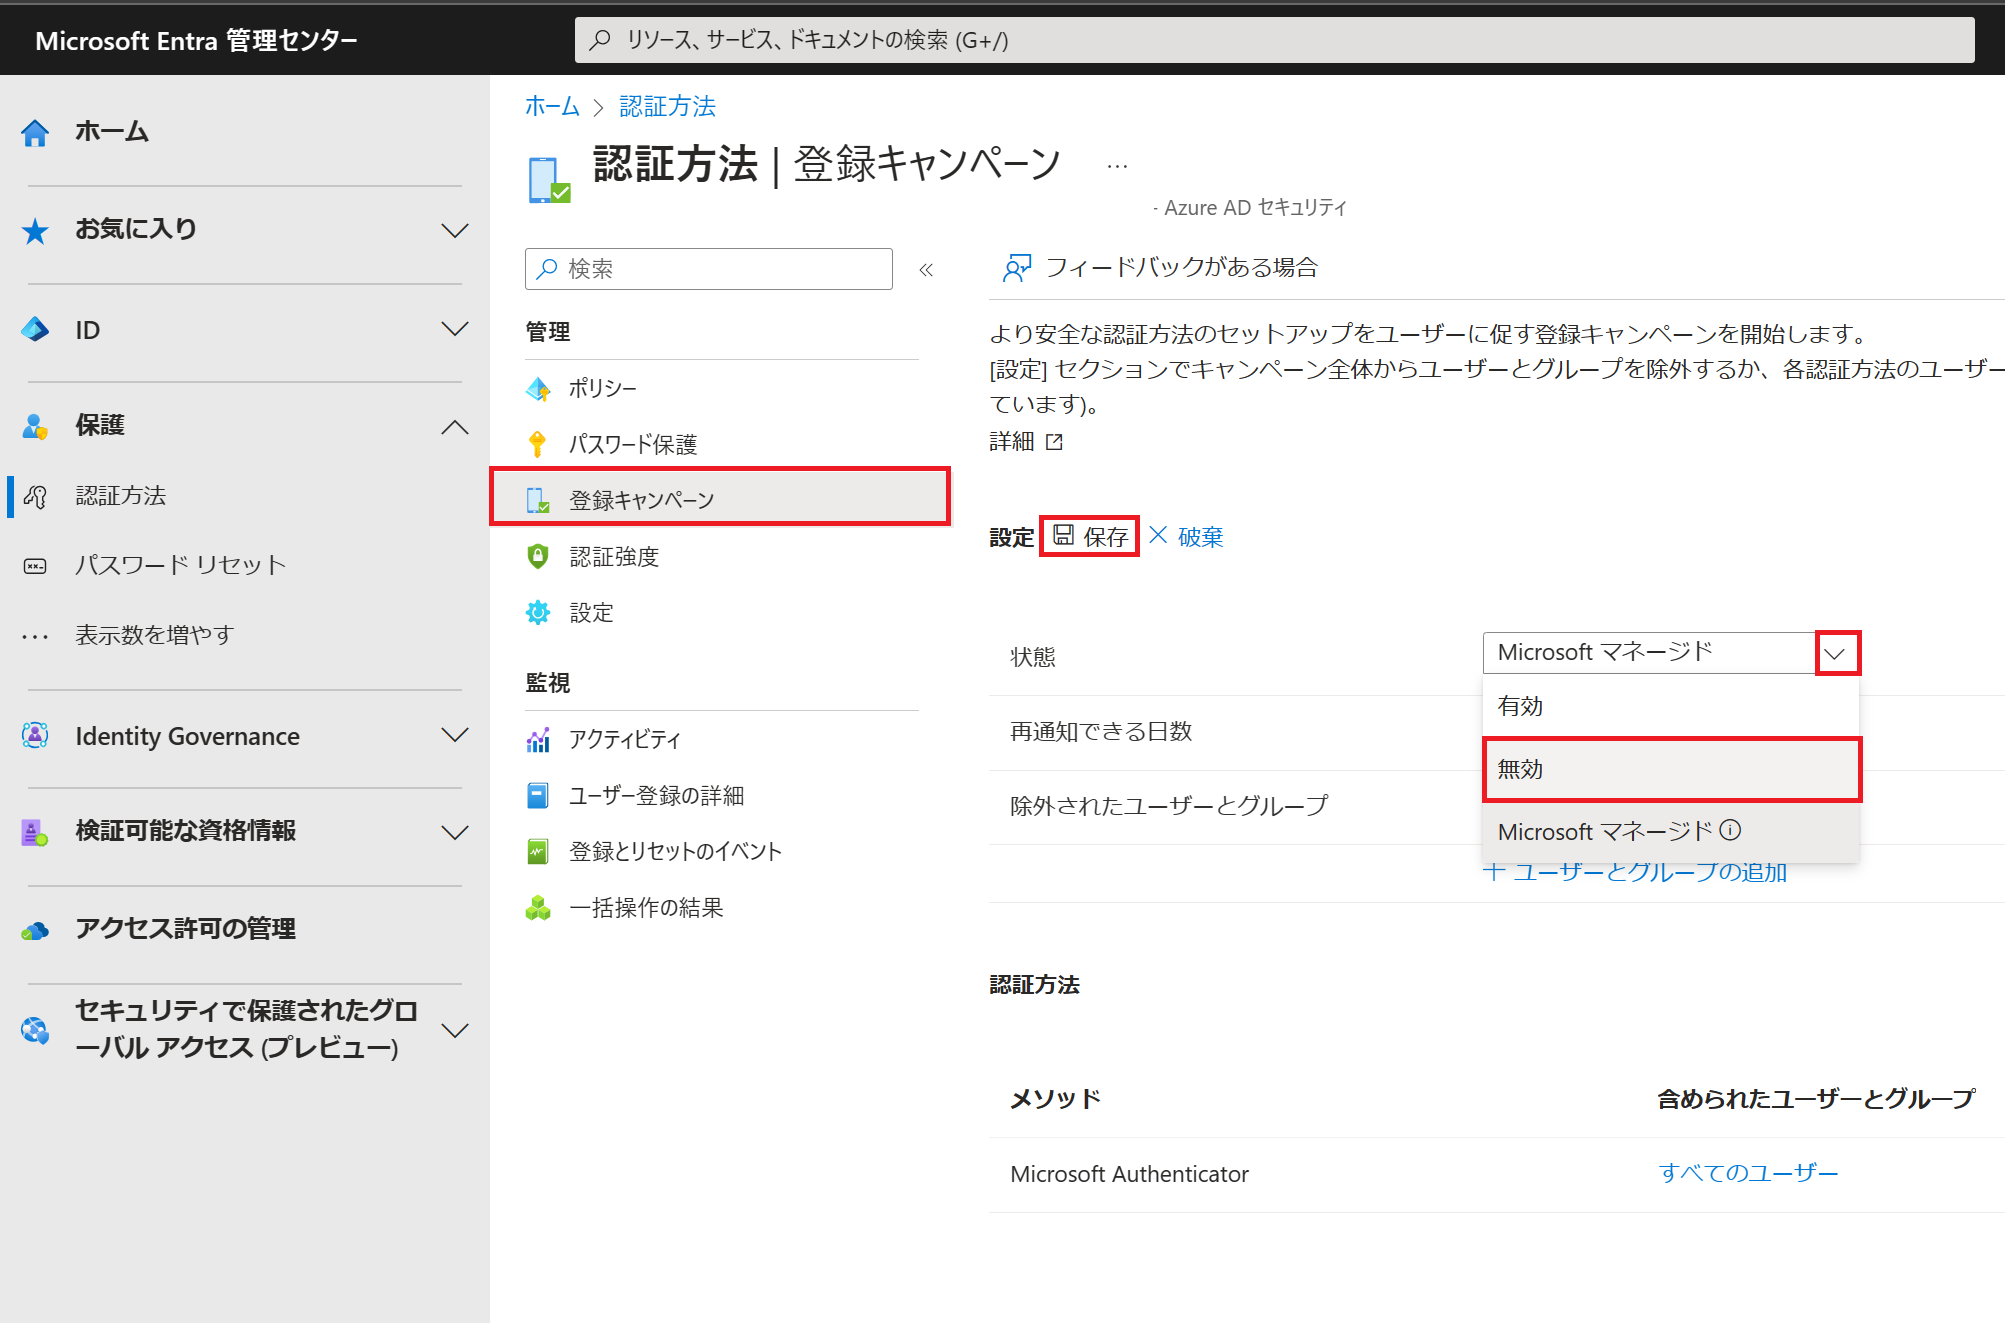Click the パスワード保護 key icon

[x=538, y=444]
